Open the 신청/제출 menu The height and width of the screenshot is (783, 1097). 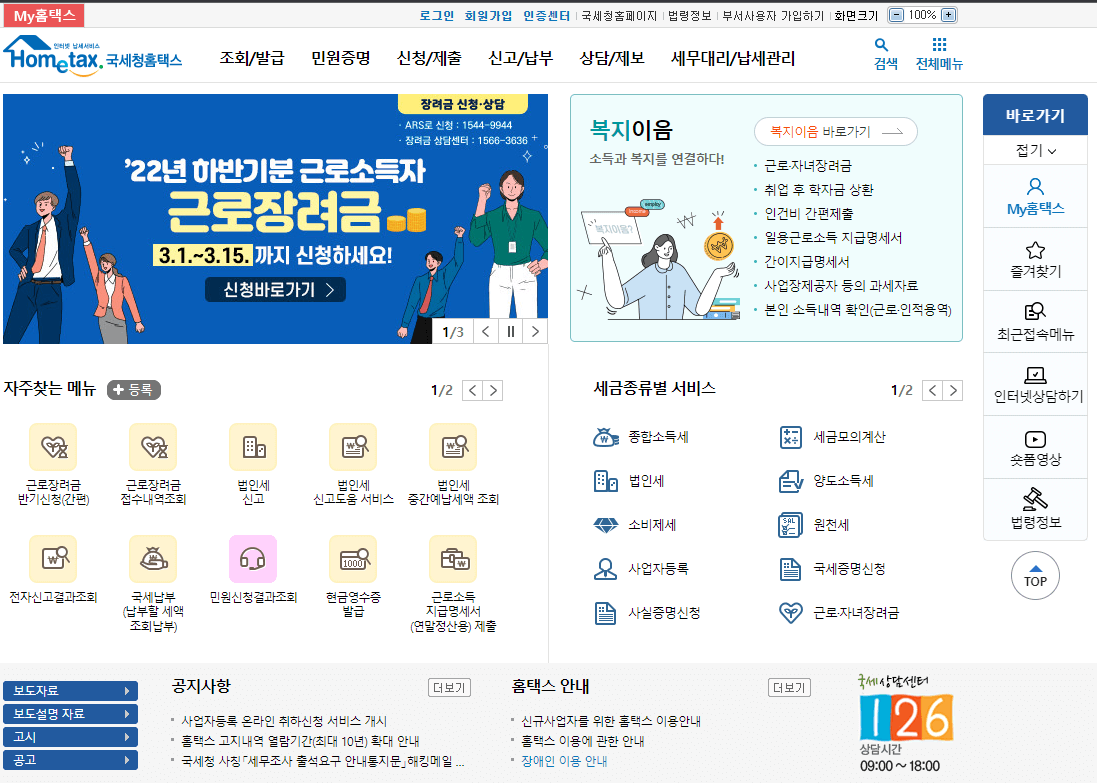tap(429, 58)
